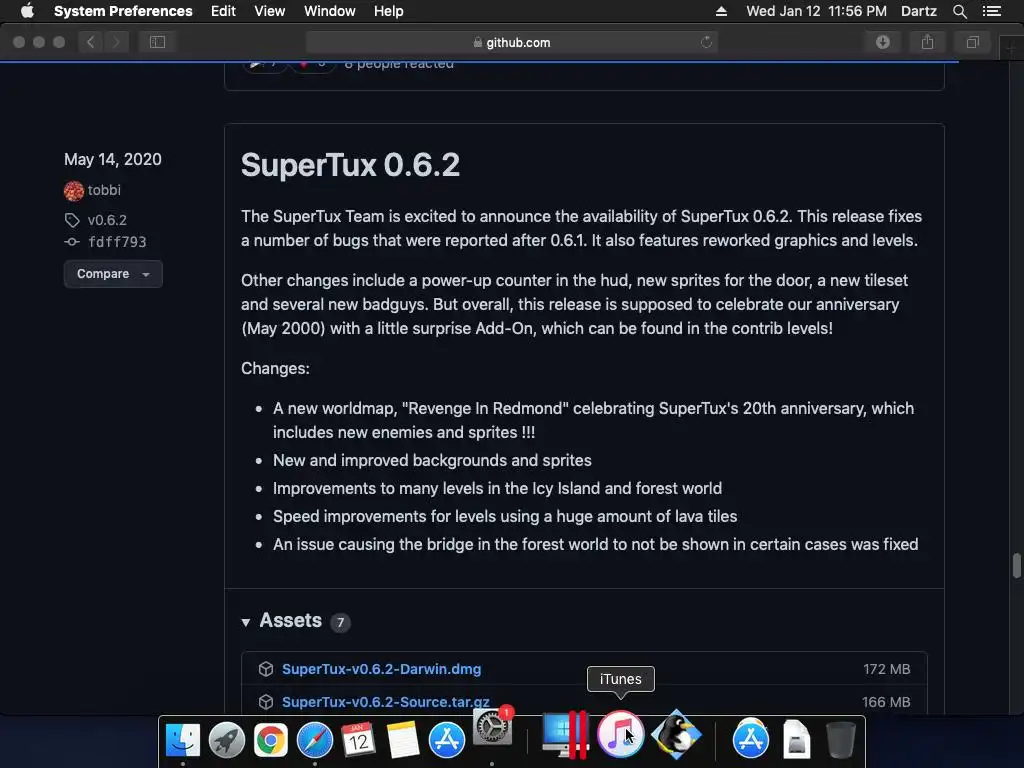The width and height of the screenshot is (1024, 768).
Task: Click the Assets count badge 7
Action: (340, 622)
